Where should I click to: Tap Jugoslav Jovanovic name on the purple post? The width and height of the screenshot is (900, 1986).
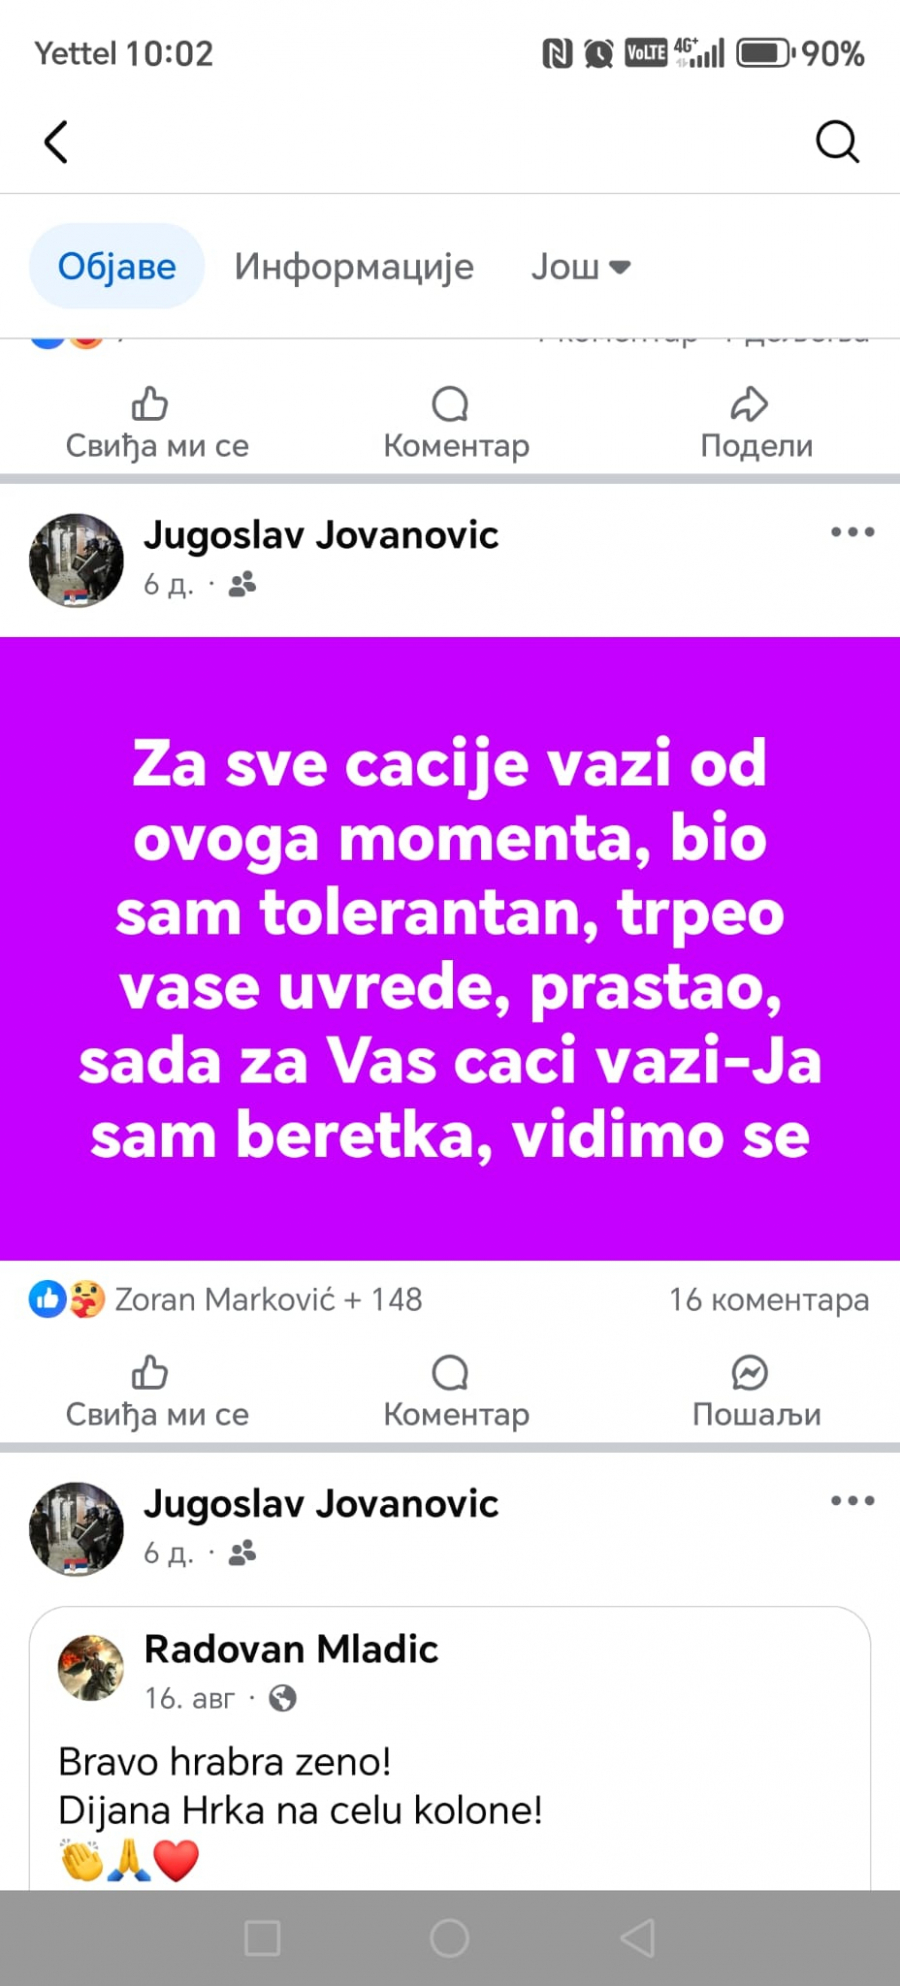[321, 535]
